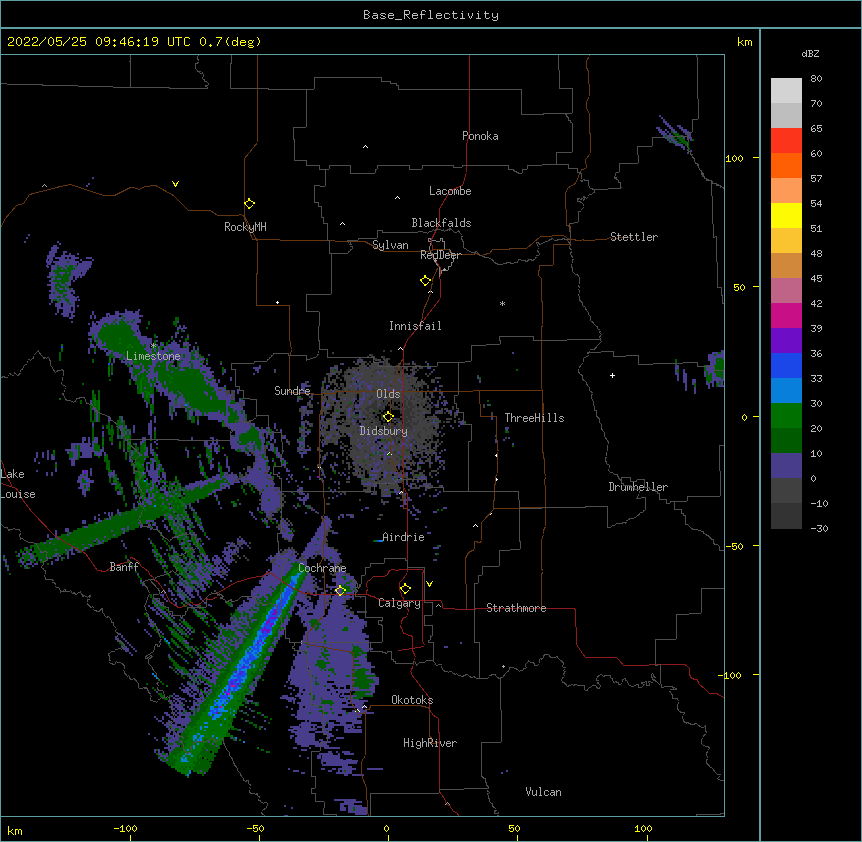This screenshot has height=842, width=862.
Task: Click the dBZ legend heading
Action: [x=810, y=53]
